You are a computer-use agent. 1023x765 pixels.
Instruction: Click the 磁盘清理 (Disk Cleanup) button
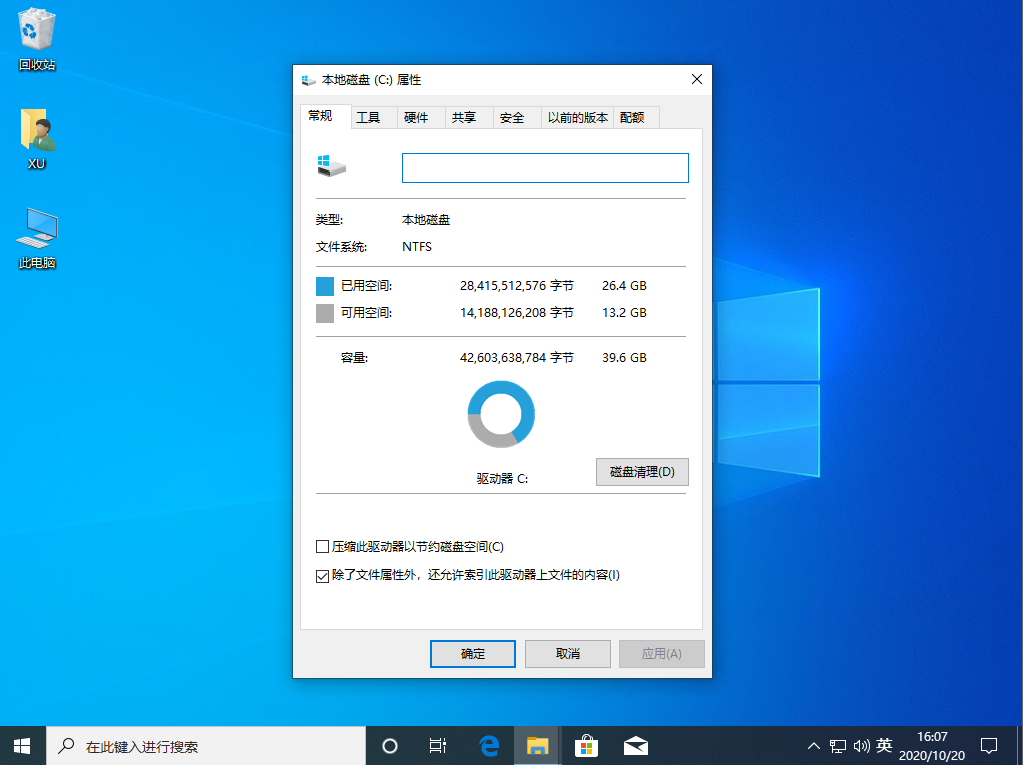coord(642,472)
